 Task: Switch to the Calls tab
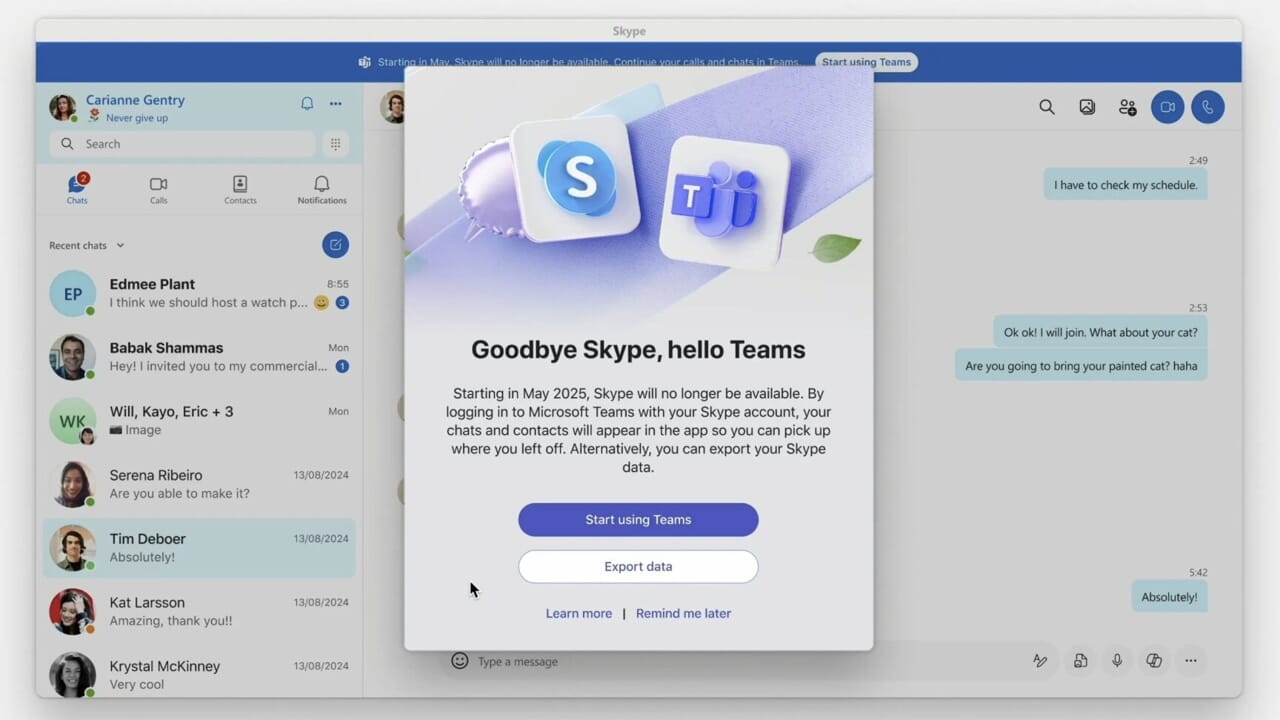[x=158, y=189]
